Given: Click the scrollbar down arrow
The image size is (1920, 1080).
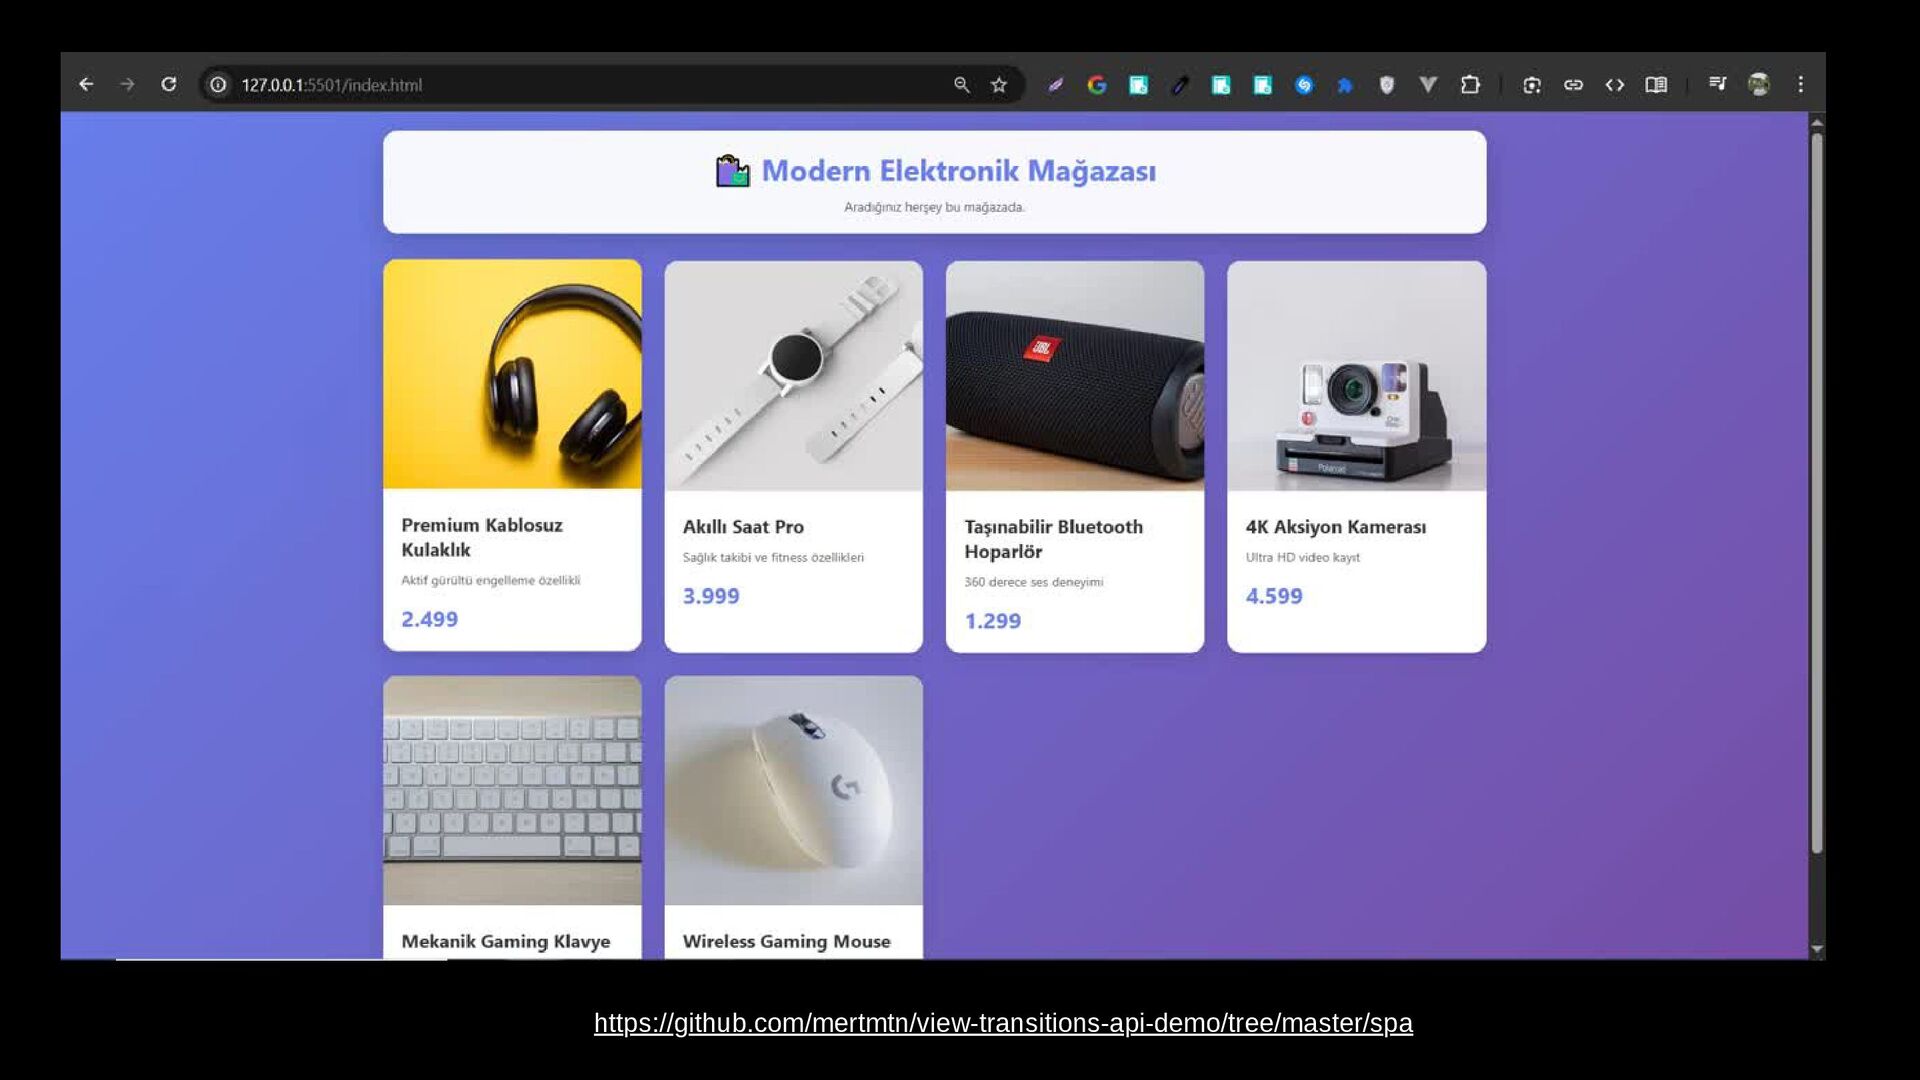Looking at the screenshot, I should coord(1817,949).
